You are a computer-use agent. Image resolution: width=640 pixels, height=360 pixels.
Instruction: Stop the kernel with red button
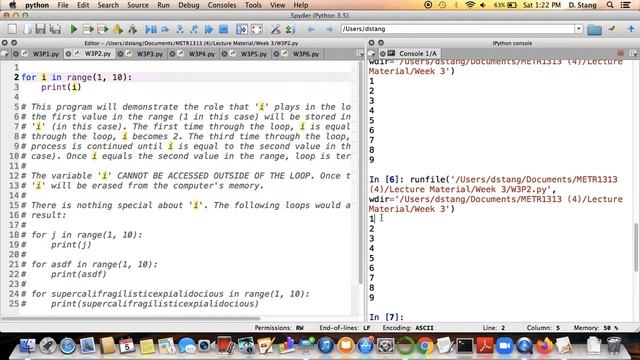click(x=620, y=53)
